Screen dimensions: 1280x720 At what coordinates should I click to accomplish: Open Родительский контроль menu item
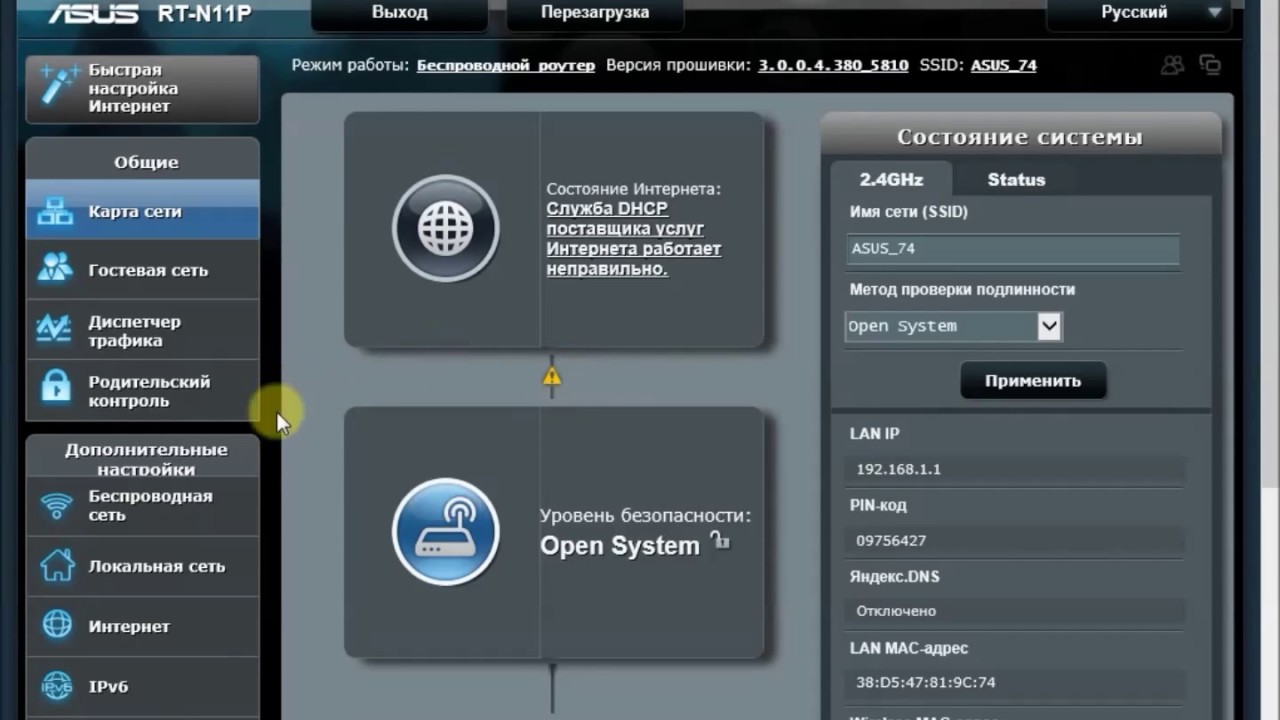tap(142, 391)
